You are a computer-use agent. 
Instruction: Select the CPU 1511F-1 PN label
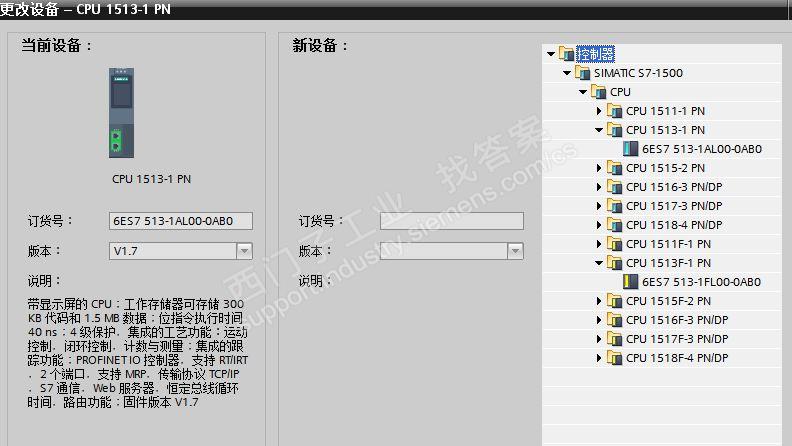pos(668,244)
